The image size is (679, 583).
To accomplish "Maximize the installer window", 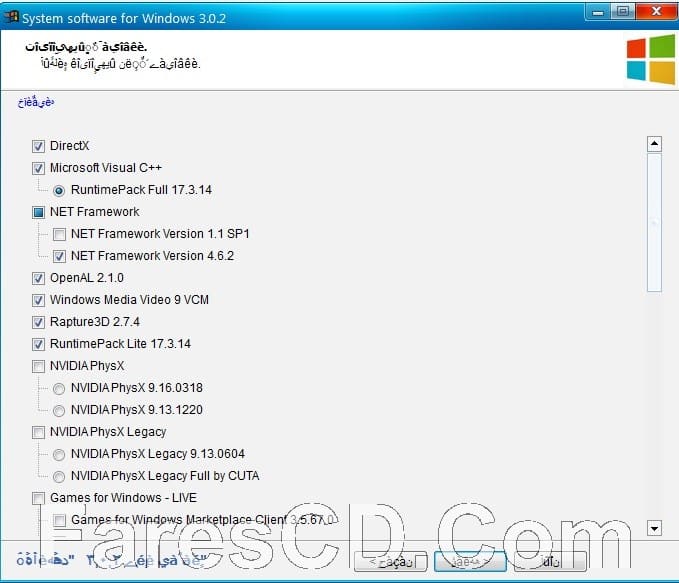I will click(623, 12).
